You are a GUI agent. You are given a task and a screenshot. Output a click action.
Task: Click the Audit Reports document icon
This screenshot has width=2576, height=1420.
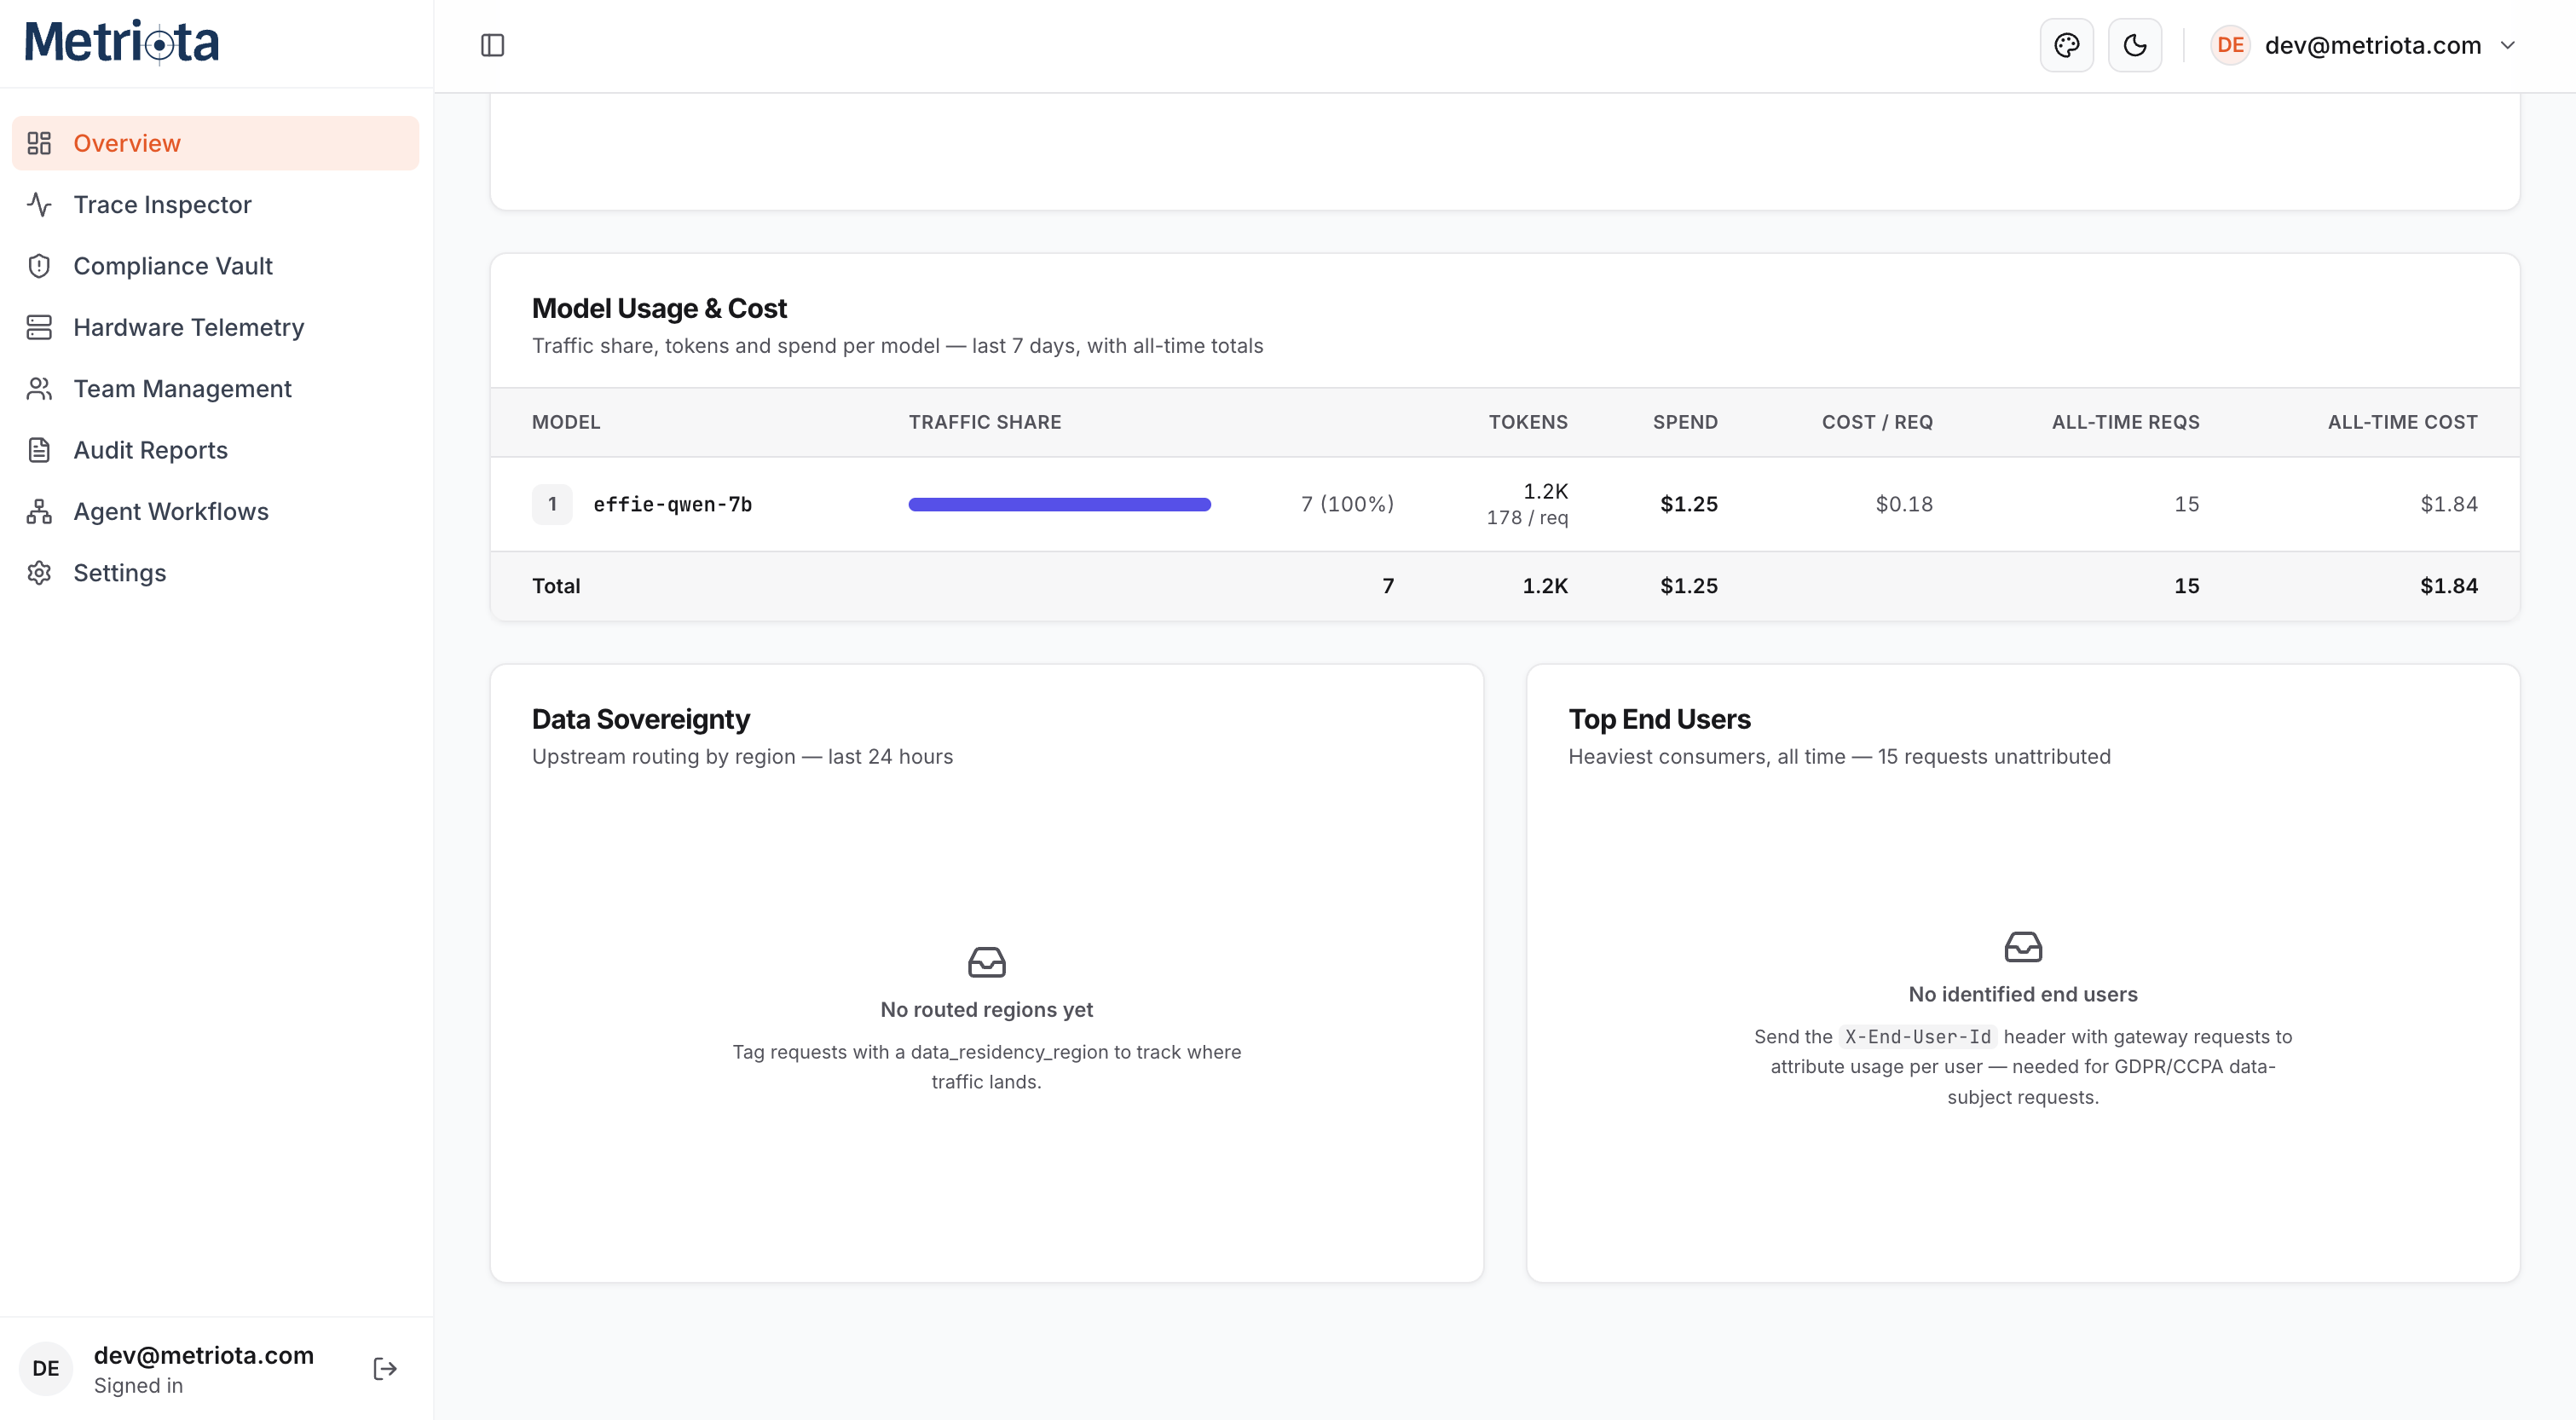pos(39,450)
